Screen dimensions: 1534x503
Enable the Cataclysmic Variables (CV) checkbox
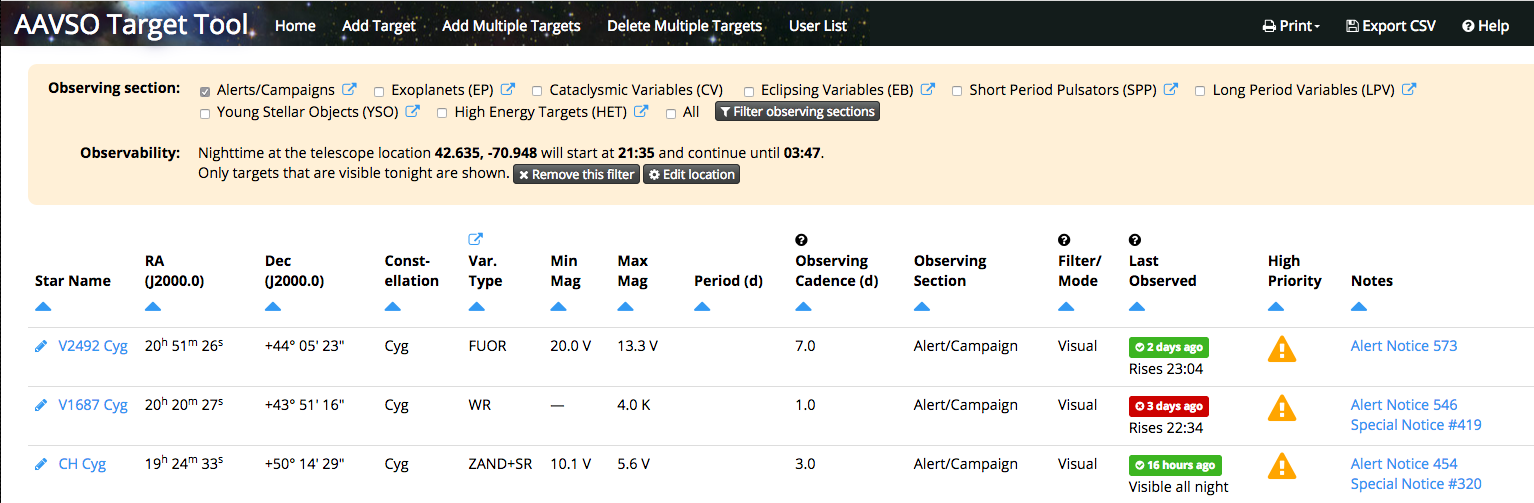tap(538, 91)
